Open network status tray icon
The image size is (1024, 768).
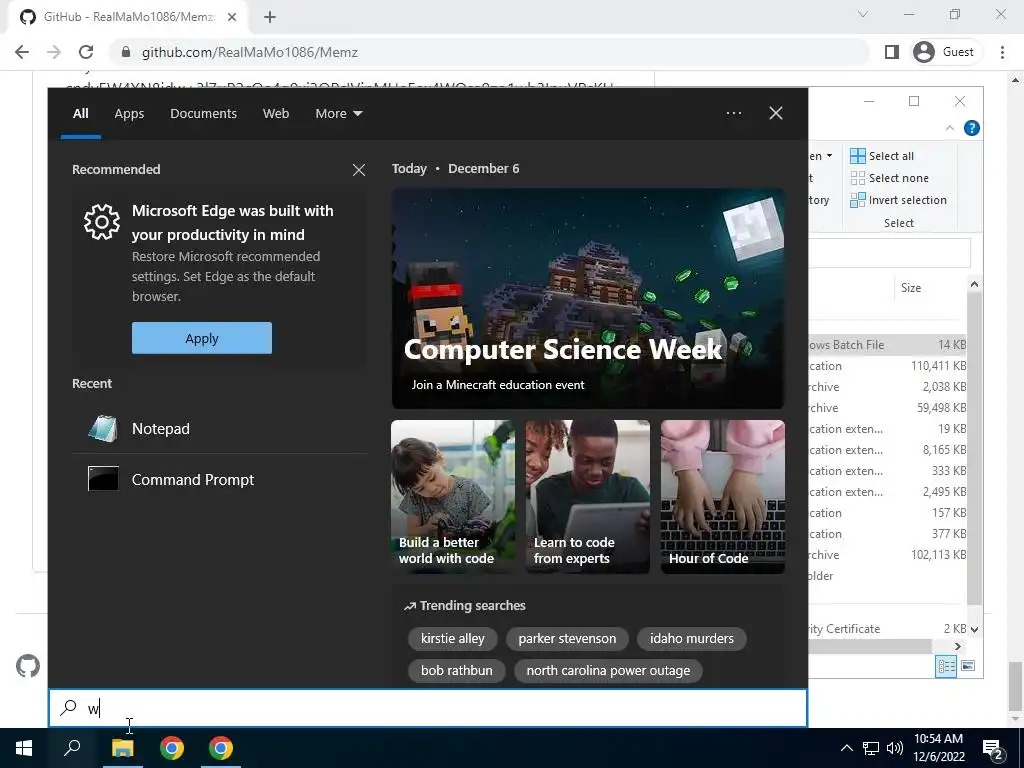871,748
